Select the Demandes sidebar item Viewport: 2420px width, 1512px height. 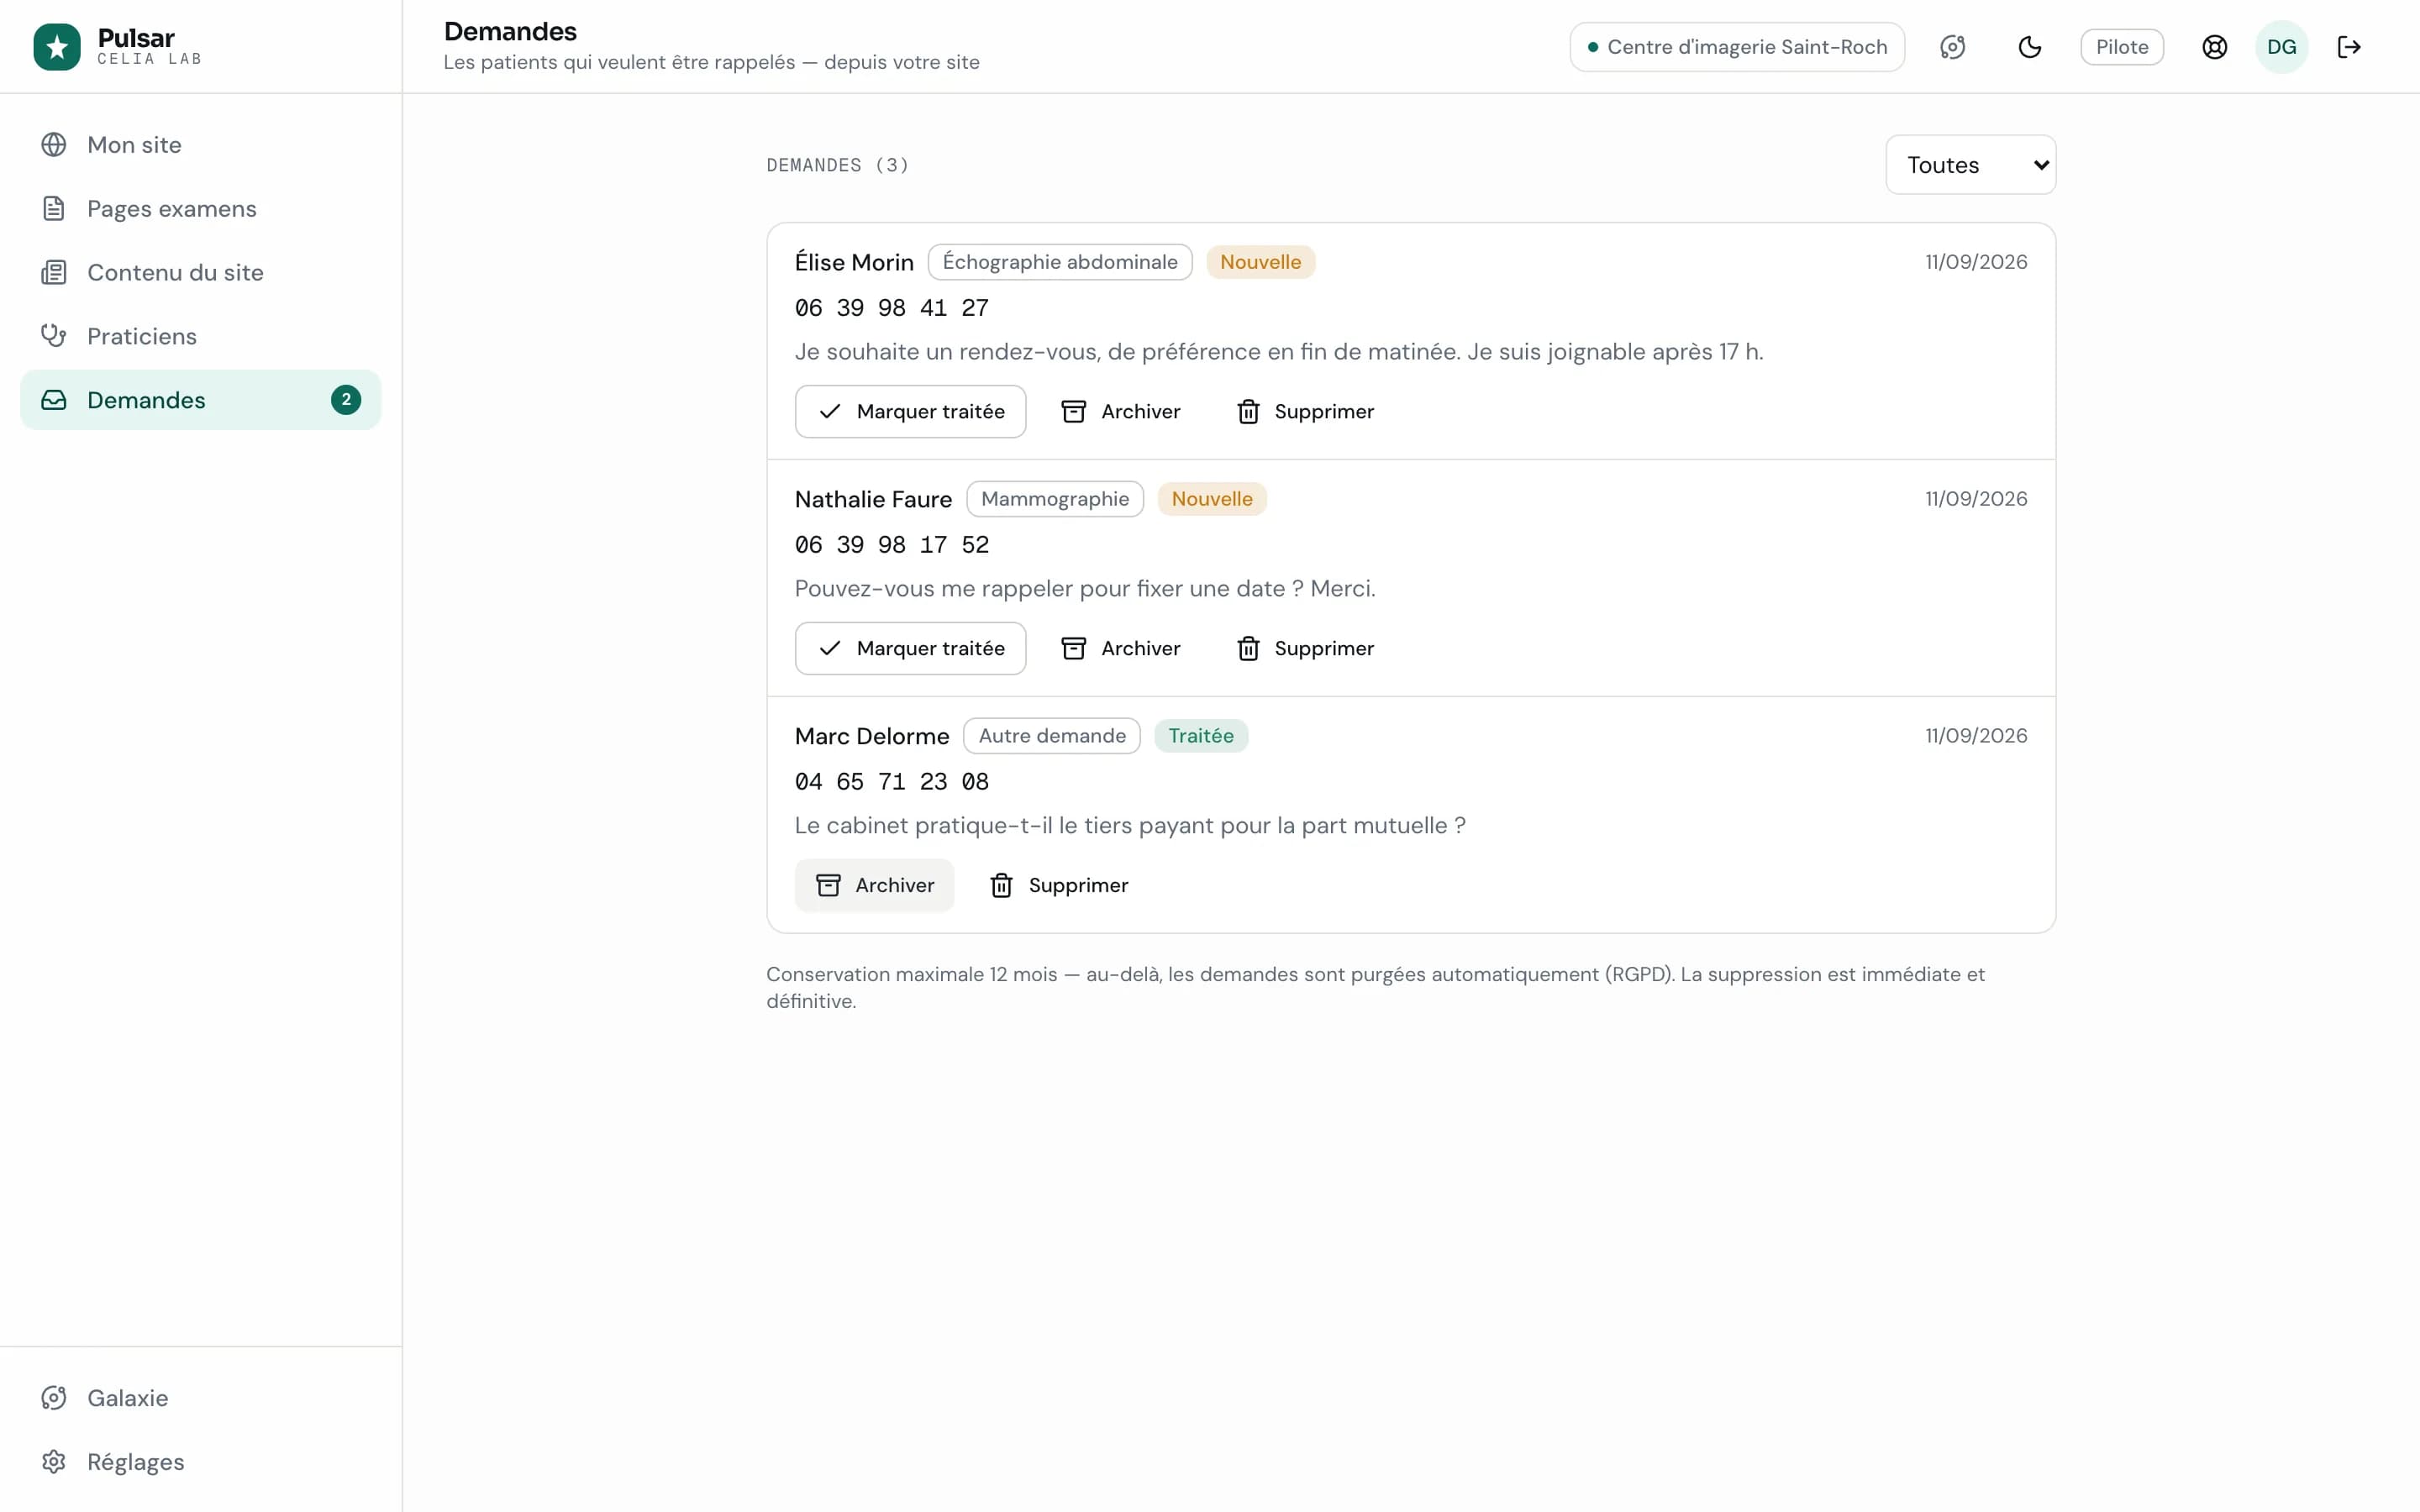[200, 400]
